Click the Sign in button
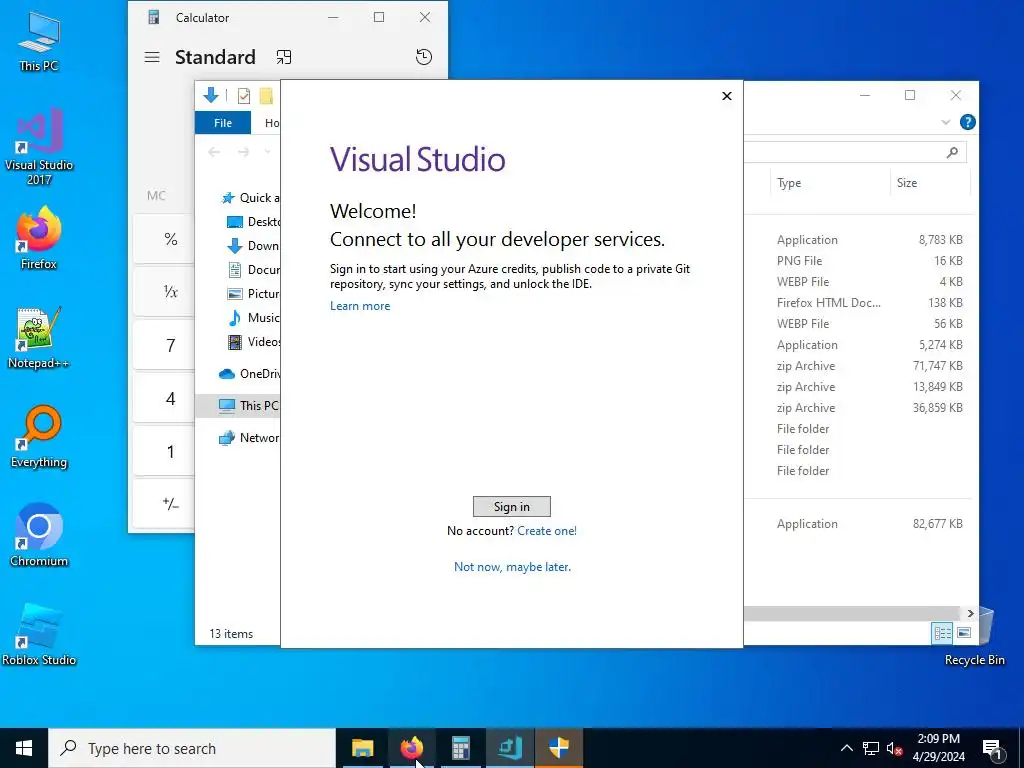Image resolution: width=1024 pixels, height=768 pixels. point(511,507)
